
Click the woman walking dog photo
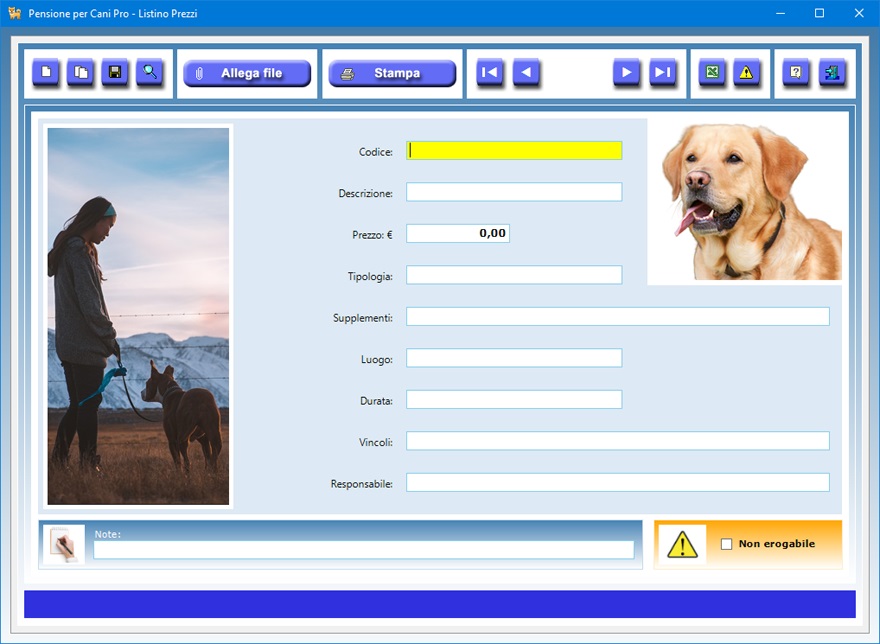click(x=138, y=317)
